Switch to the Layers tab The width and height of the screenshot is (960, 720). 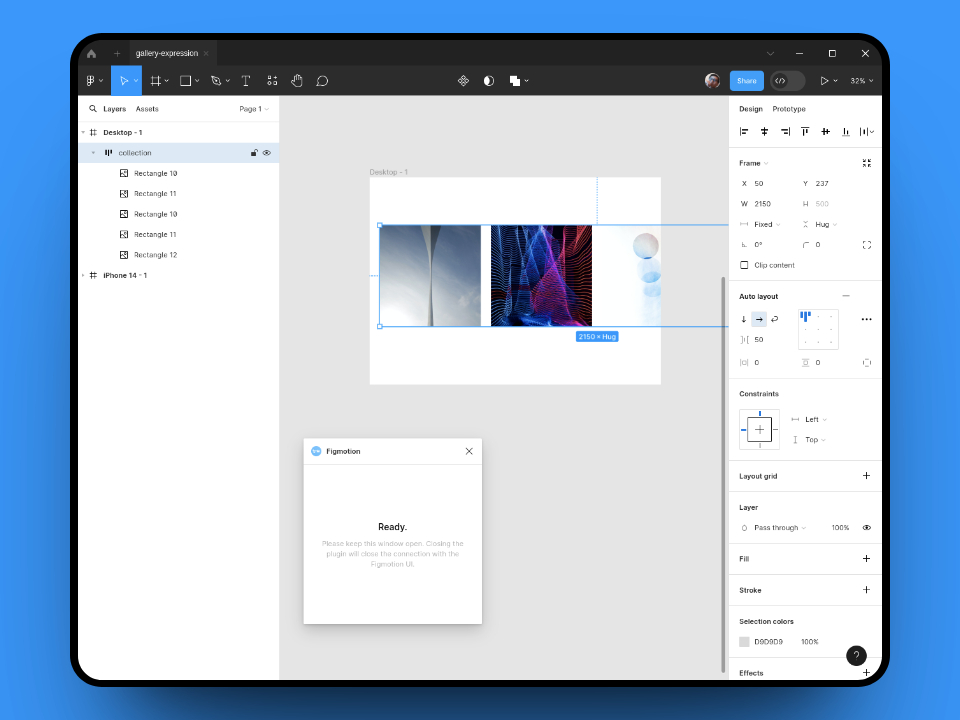pos(114,109)
